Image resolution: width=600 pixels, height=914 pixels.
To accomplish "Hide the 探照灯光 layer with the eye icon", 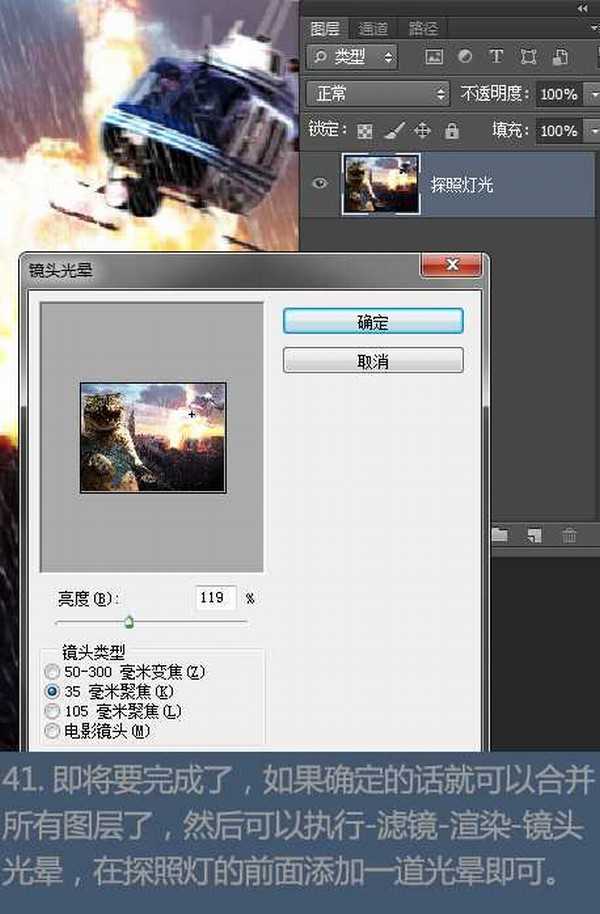I will (x=321, y=184).
